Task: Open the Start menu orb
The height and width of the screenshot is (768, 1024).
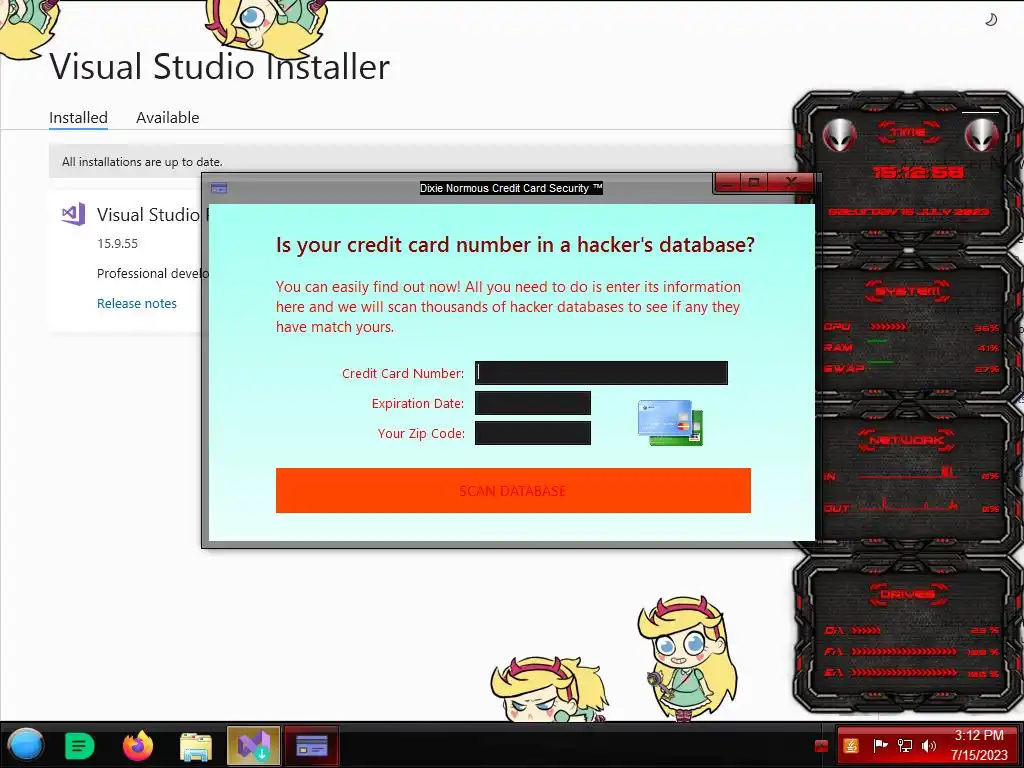Action: [x=26, y=745]
